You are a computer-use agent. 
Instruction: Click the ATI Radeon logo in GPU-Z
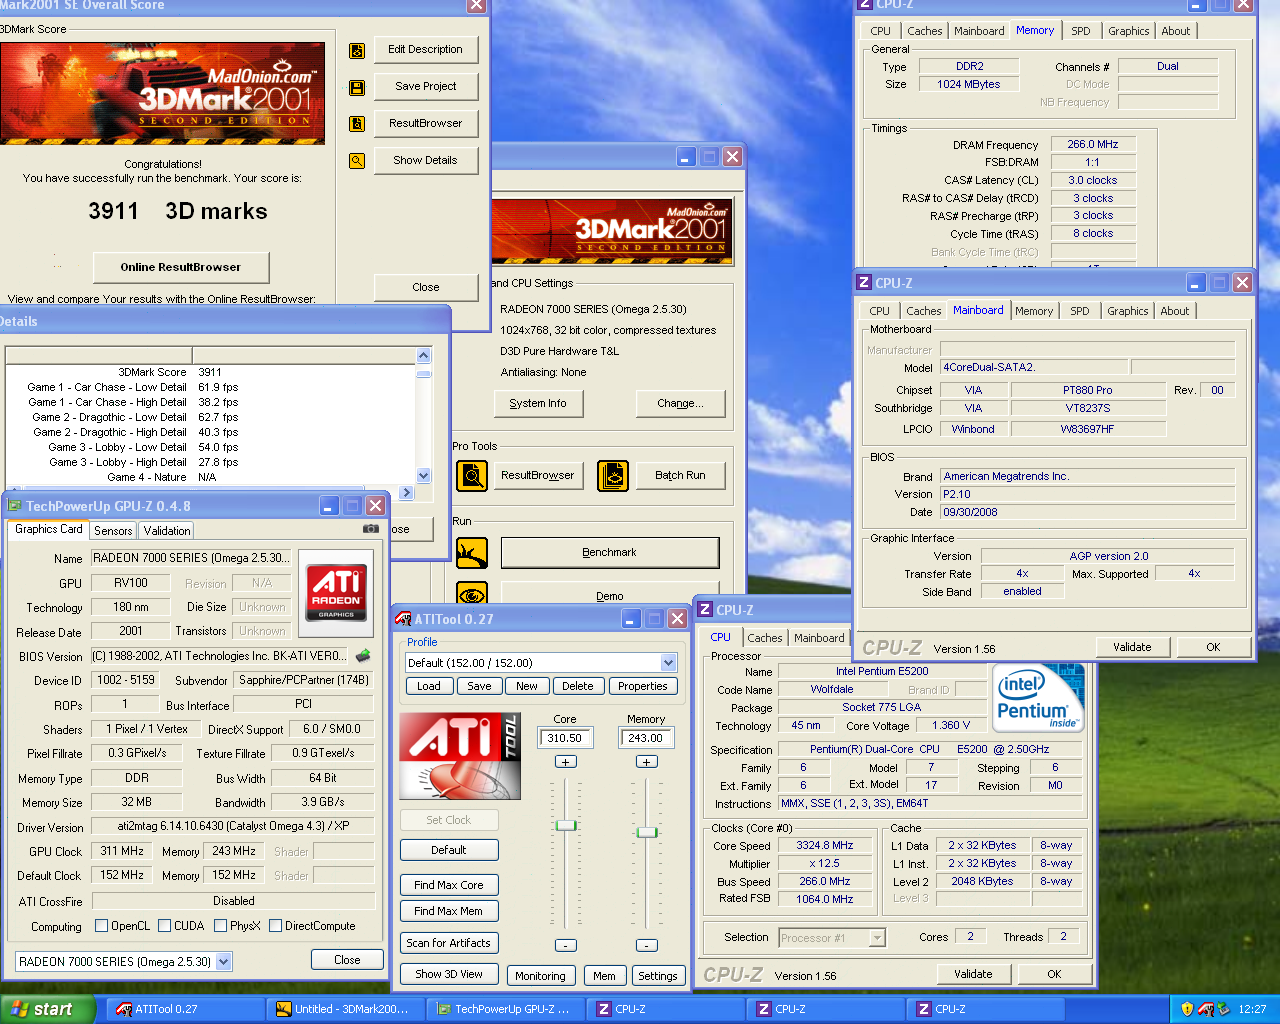click(x=337, y=593)
